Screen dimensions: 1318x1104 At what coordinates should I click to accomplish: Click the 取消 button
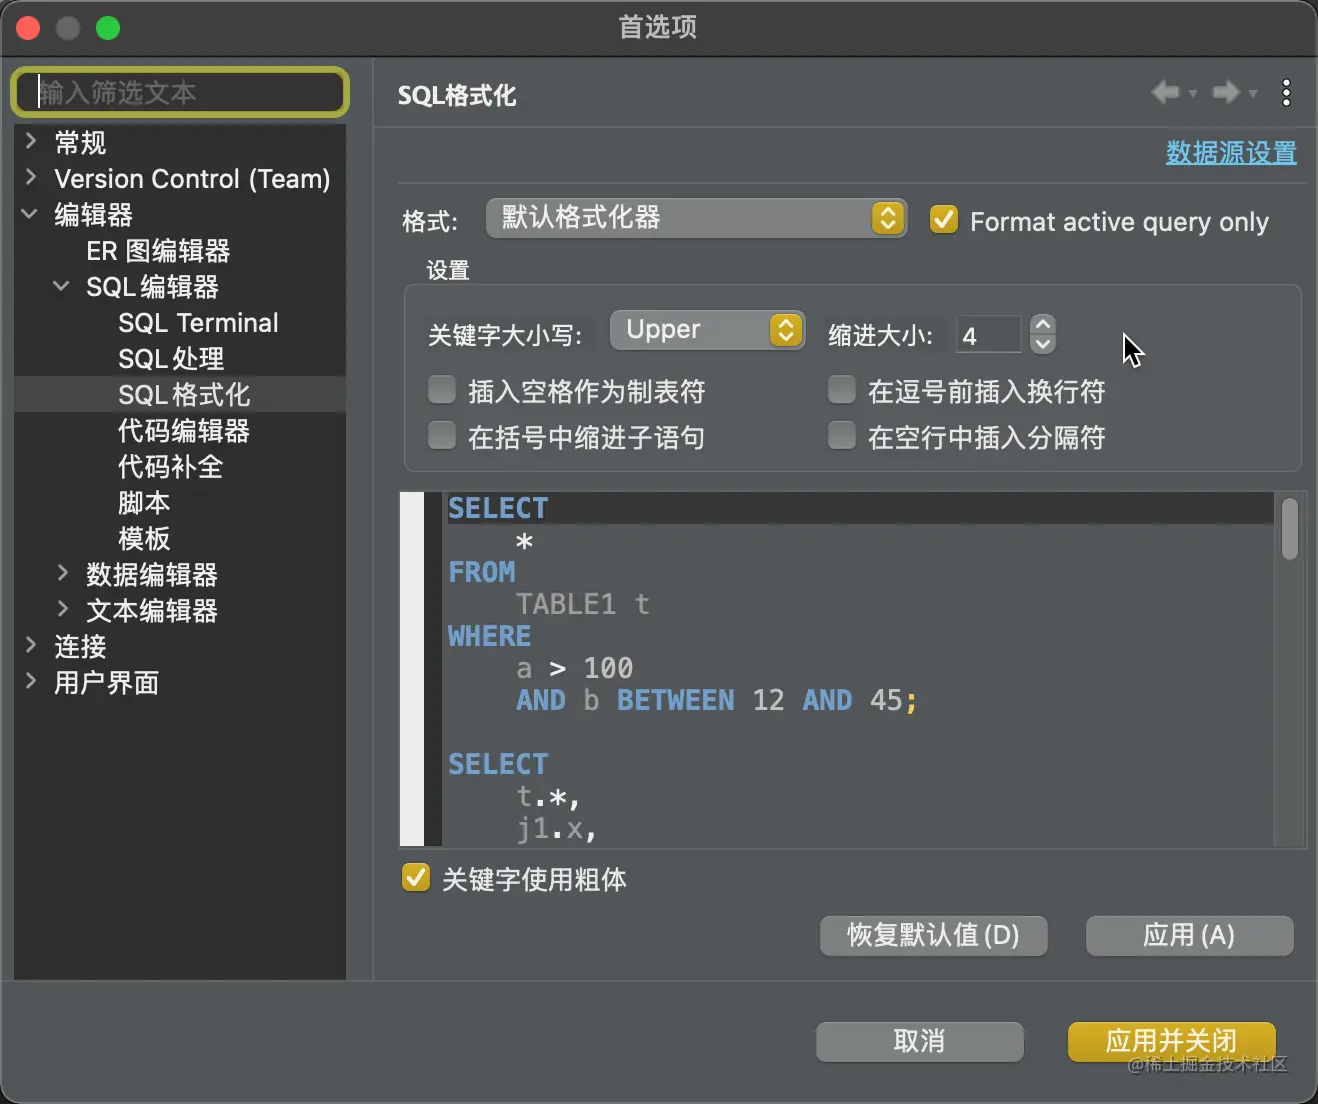click(x=919, y=1042)
